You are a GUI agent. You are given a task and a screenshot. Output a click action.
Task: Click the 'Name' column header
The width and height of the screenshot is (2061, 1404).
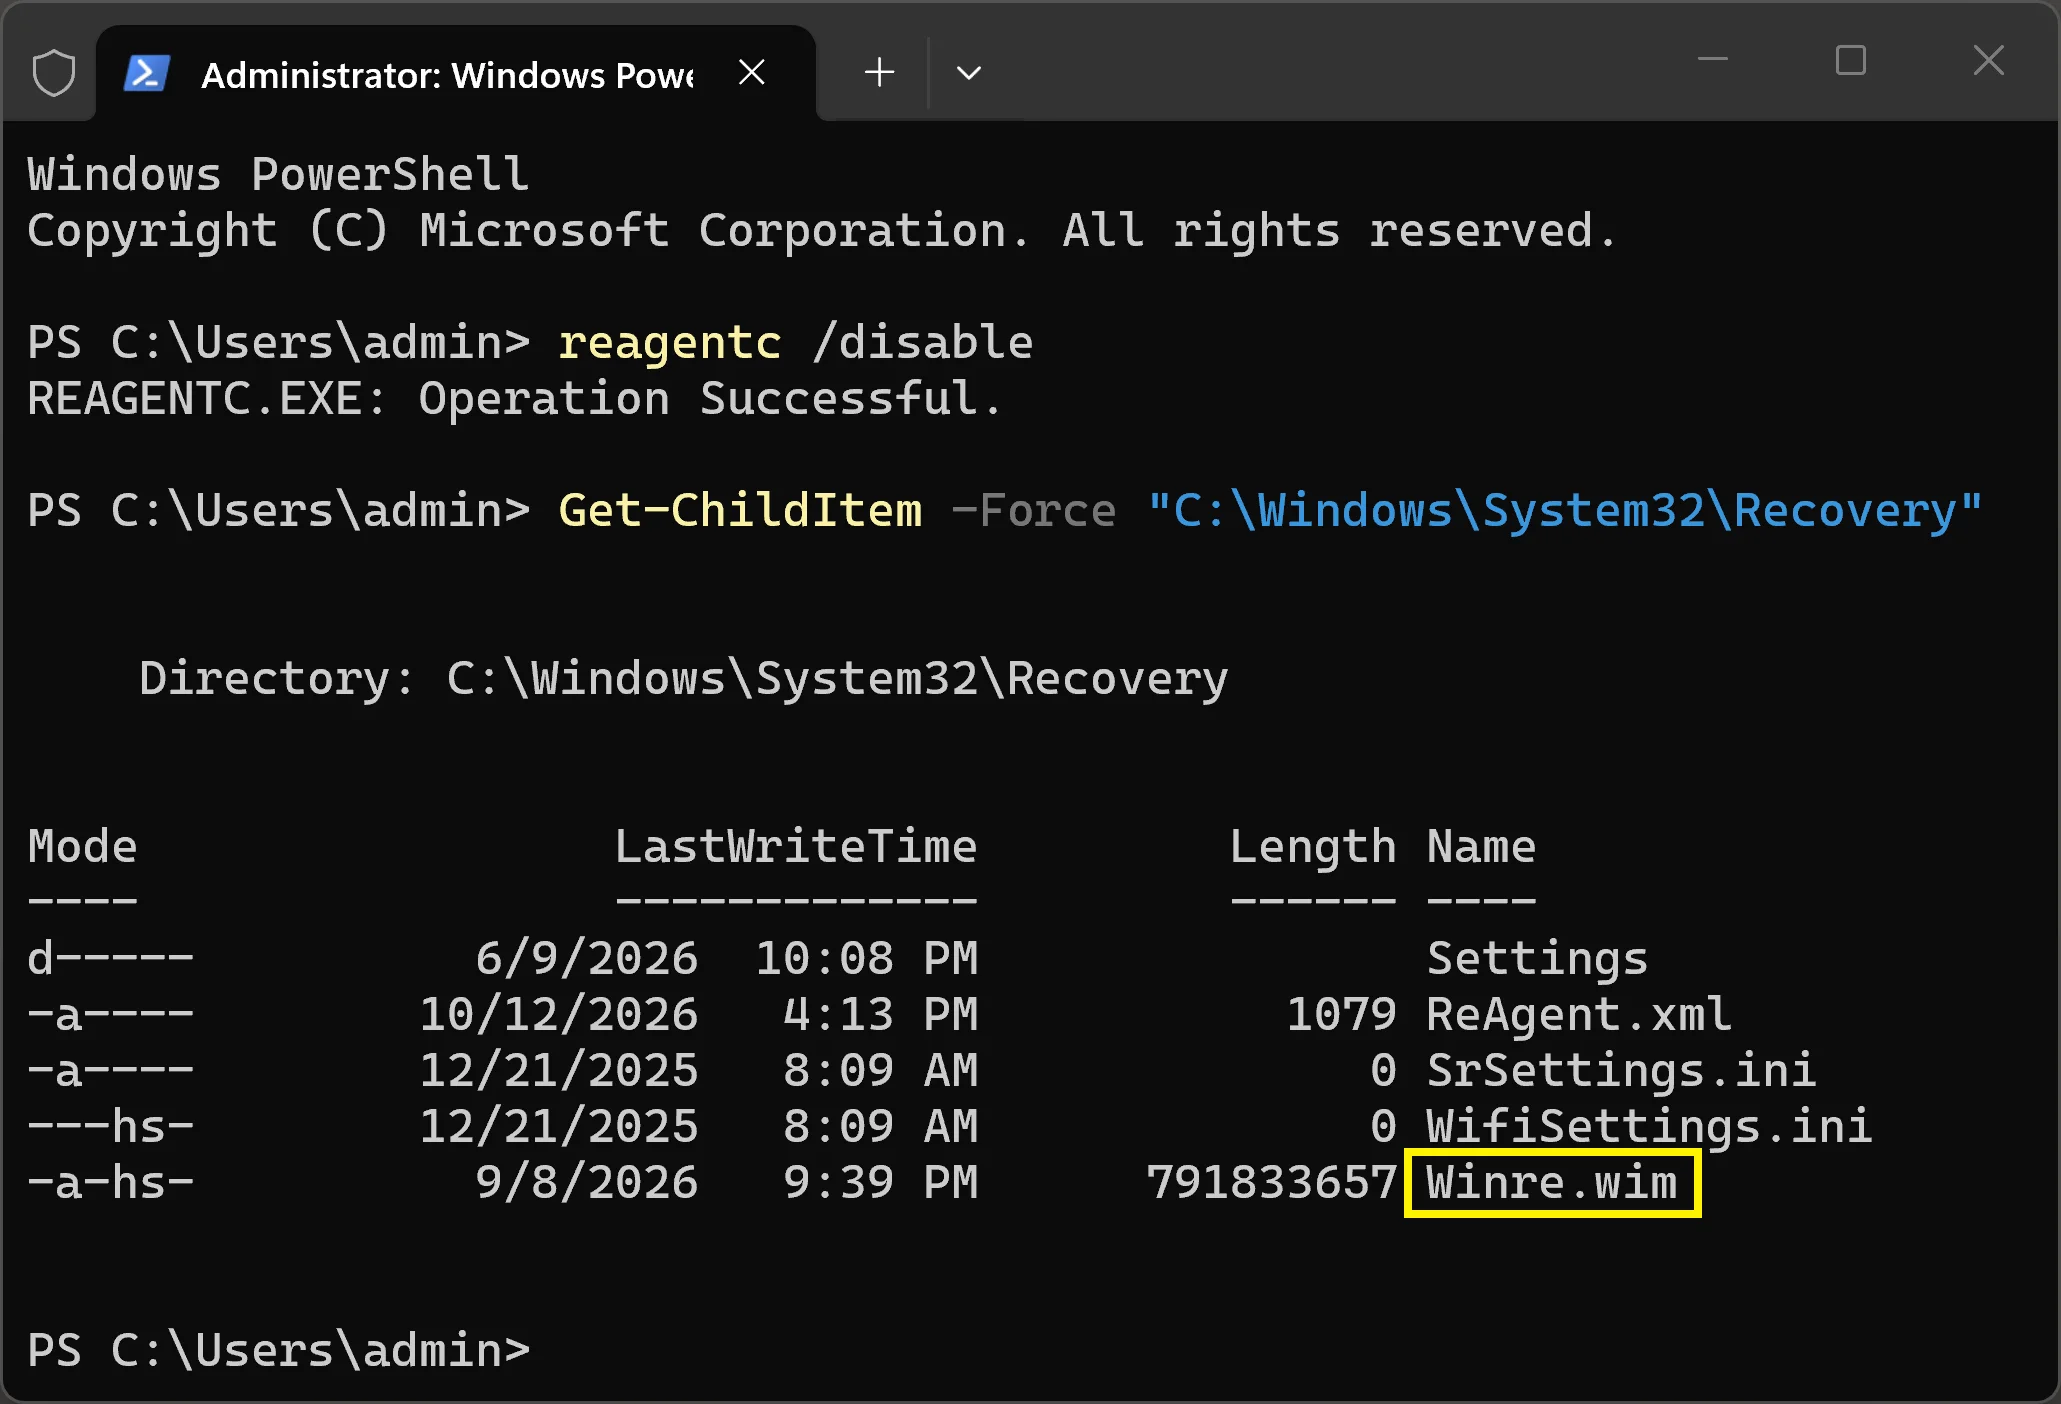(1481, 847)
